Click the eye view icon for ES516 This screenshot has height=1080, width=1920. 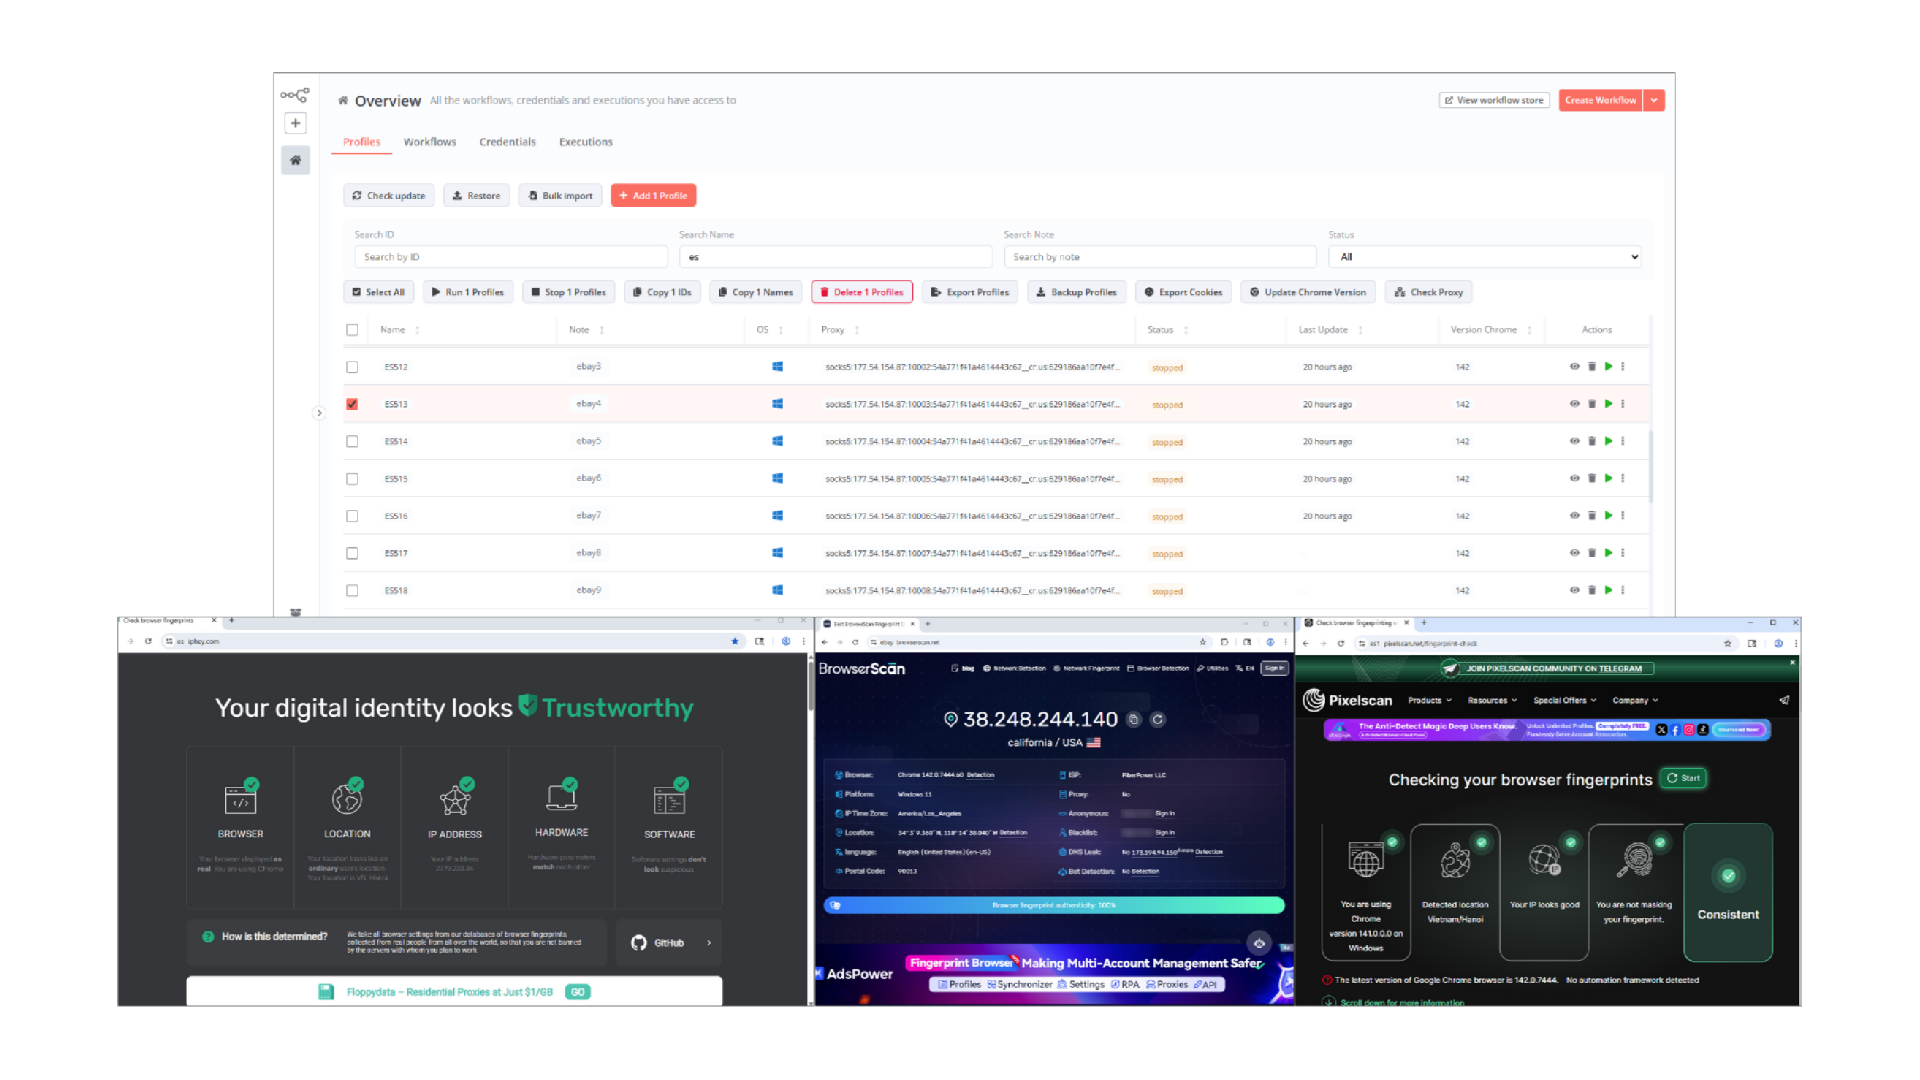click(1575, 516)
